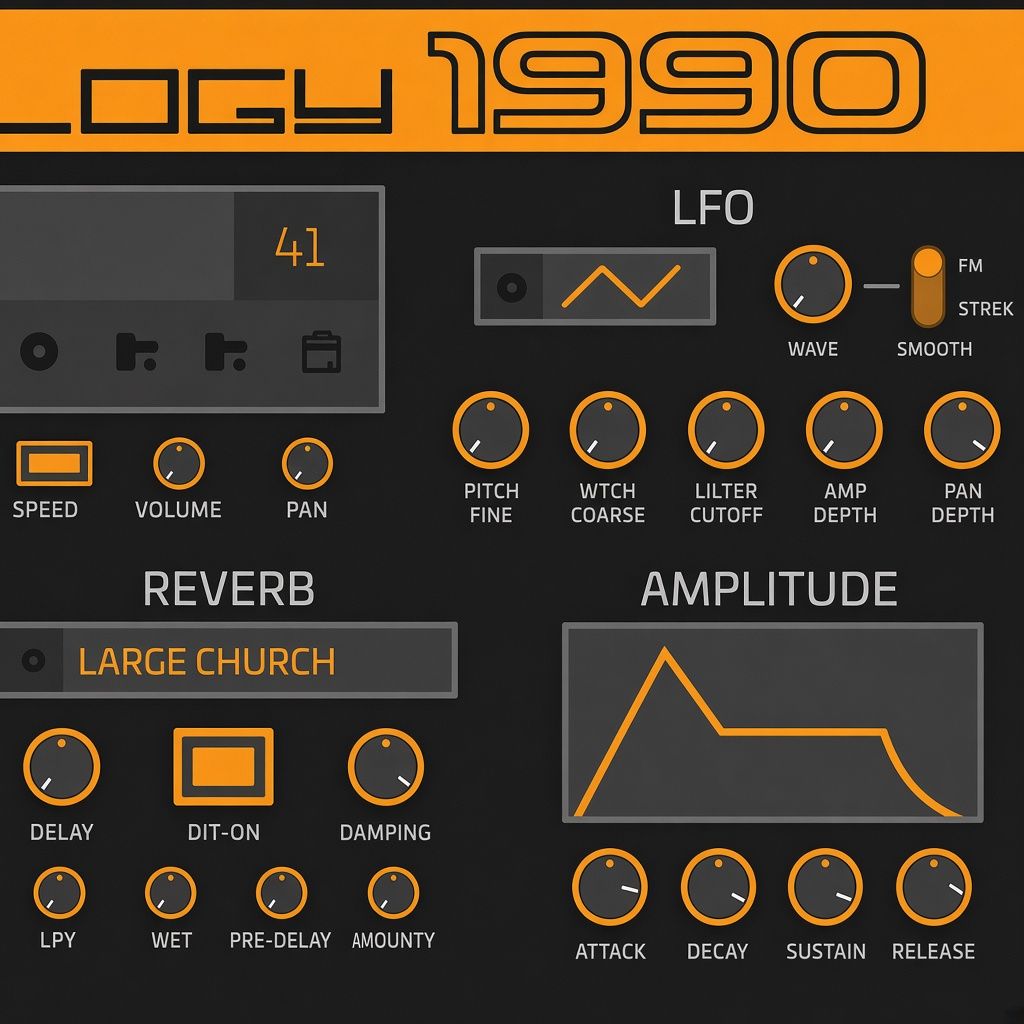1024x1024 pixels.
Task: Click the preset number 41 display
Action: coord(300,248)
